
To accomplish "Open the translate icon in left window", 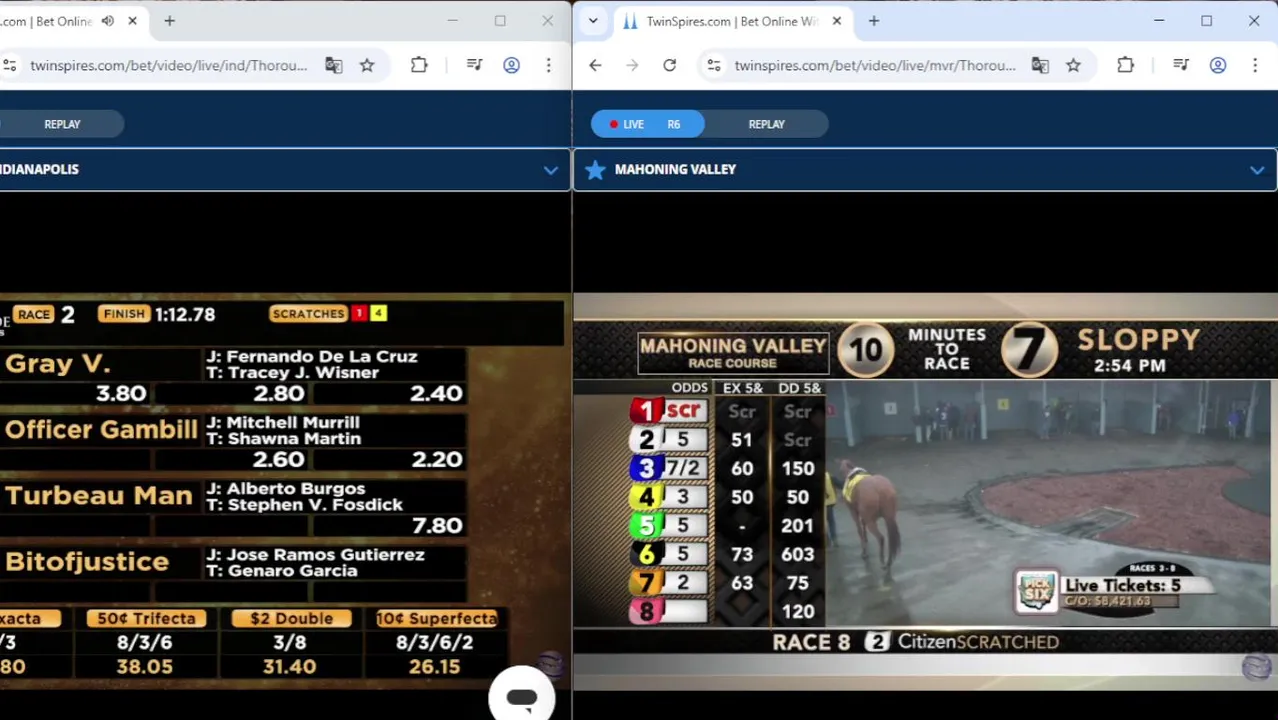I will click(x=333, y=65).
